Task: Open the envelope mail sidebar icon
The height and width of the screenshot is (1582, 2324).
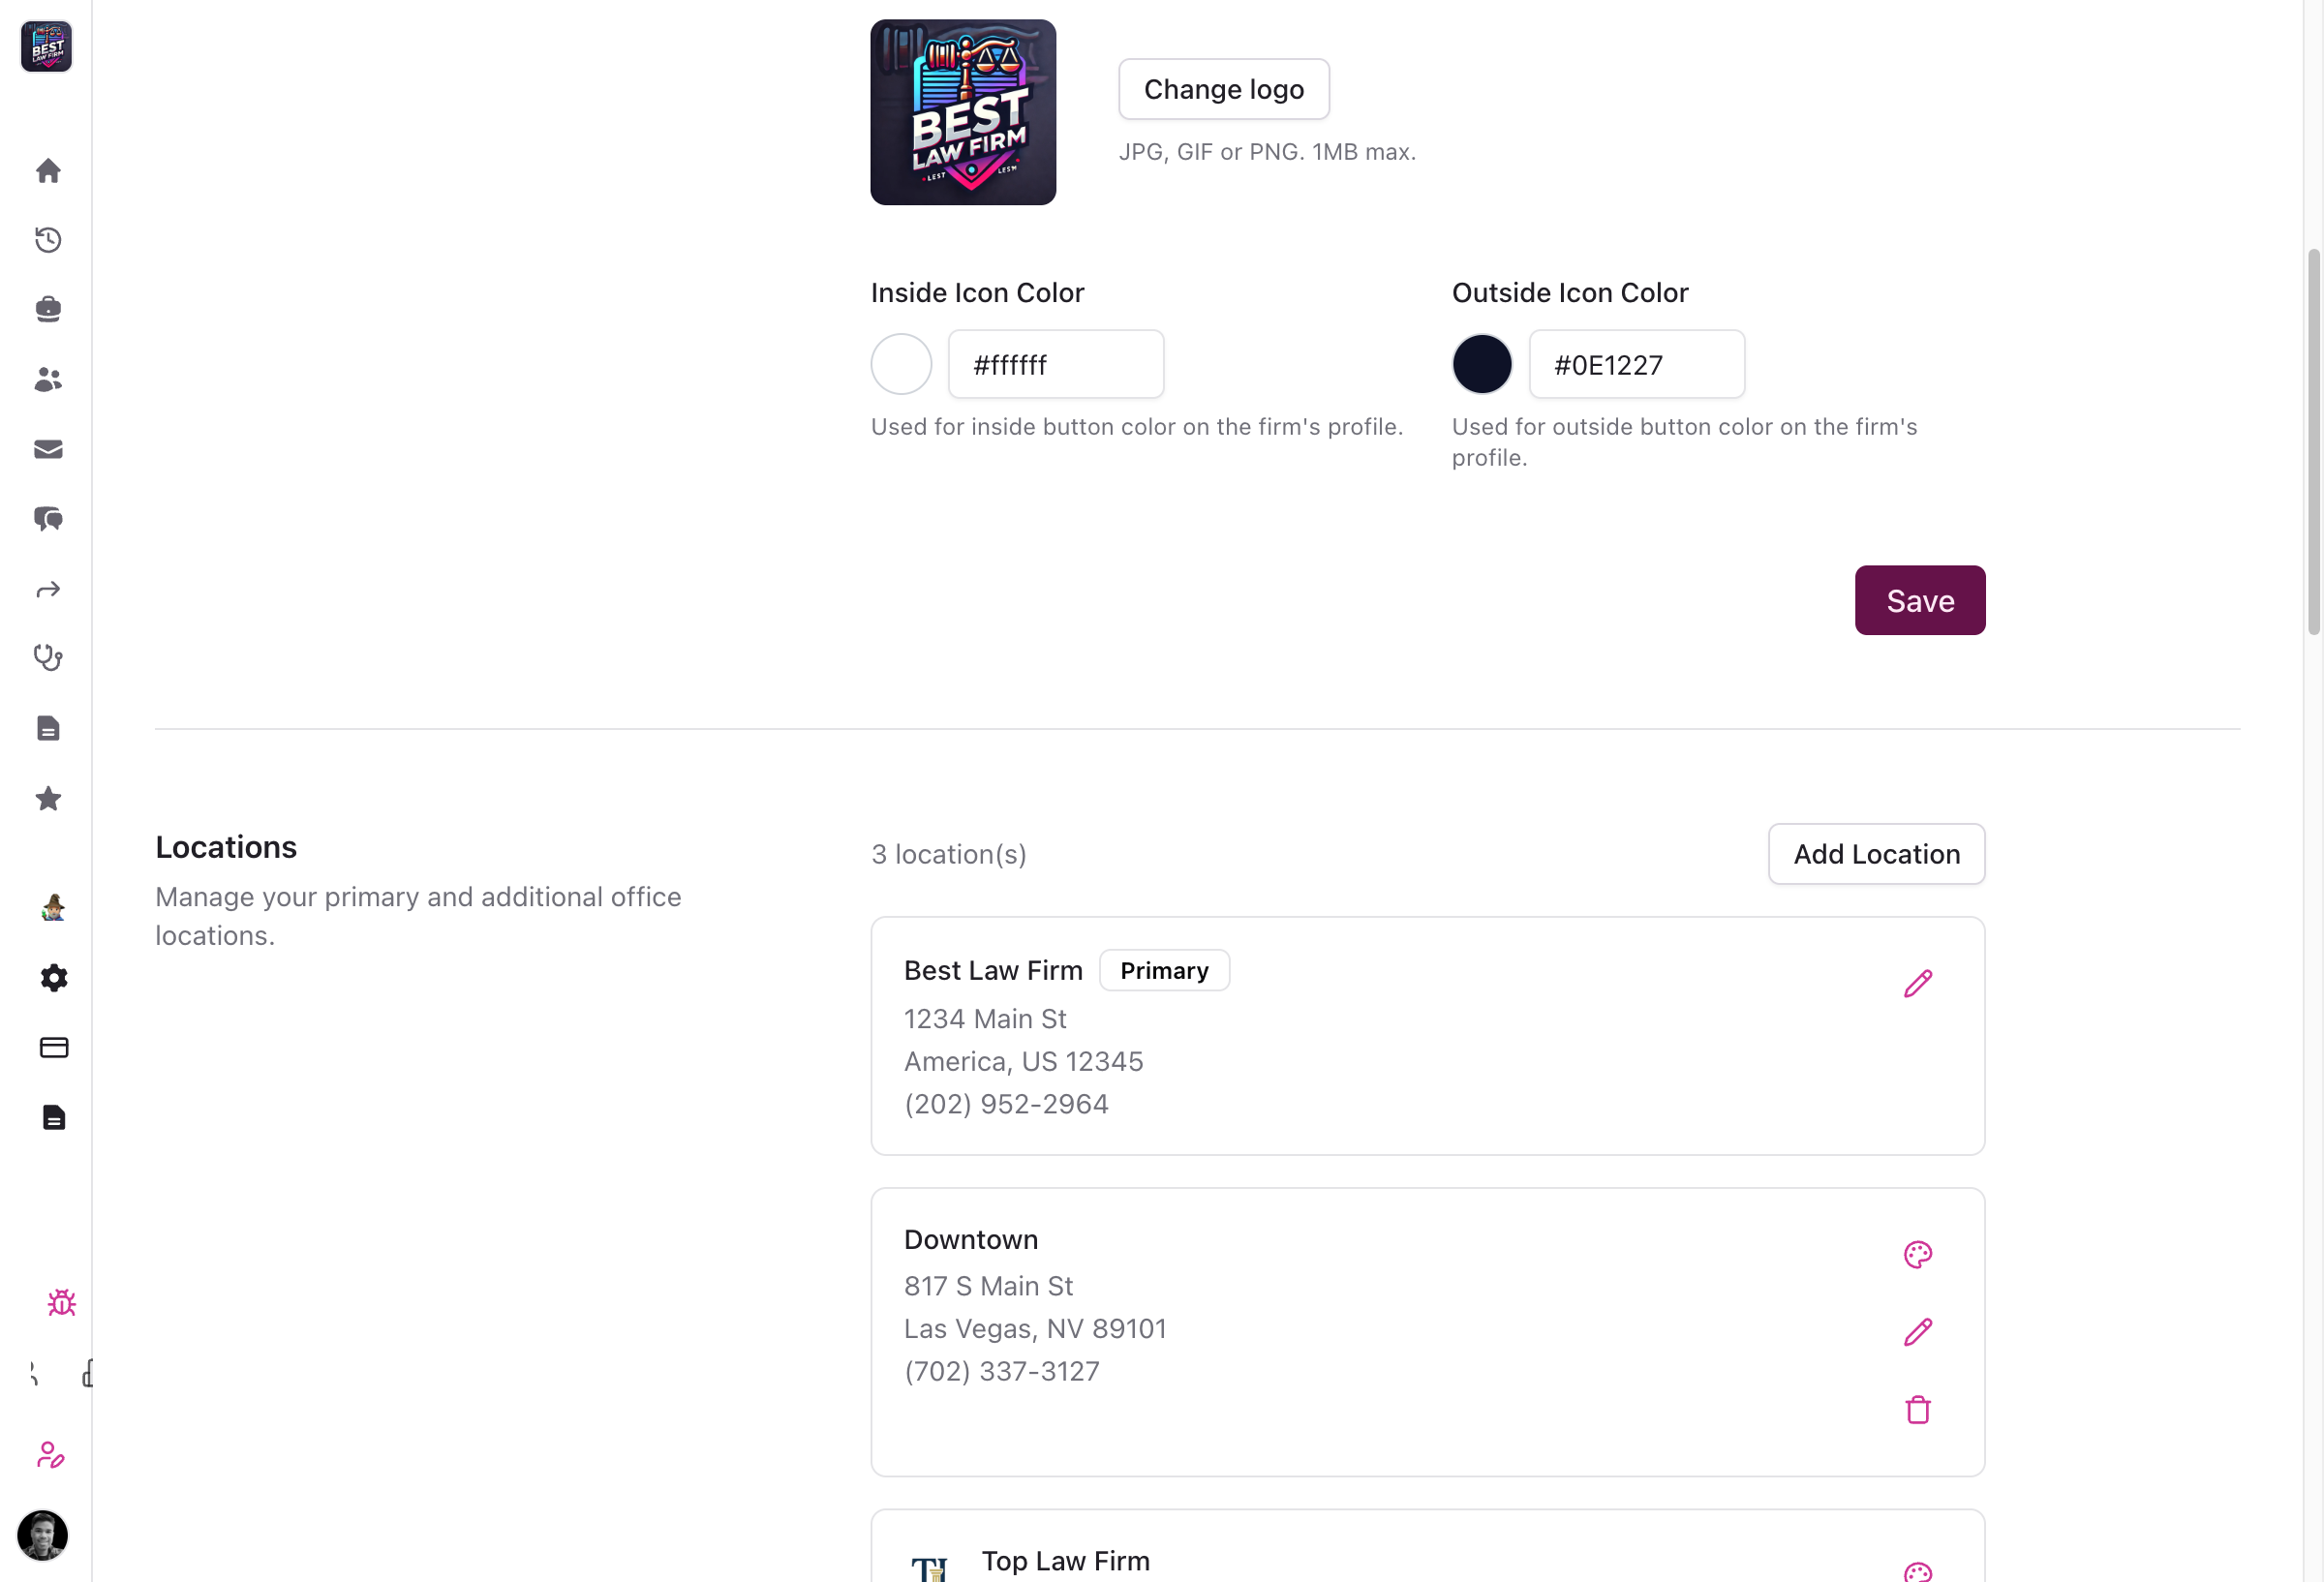Action: click(48, 449)
